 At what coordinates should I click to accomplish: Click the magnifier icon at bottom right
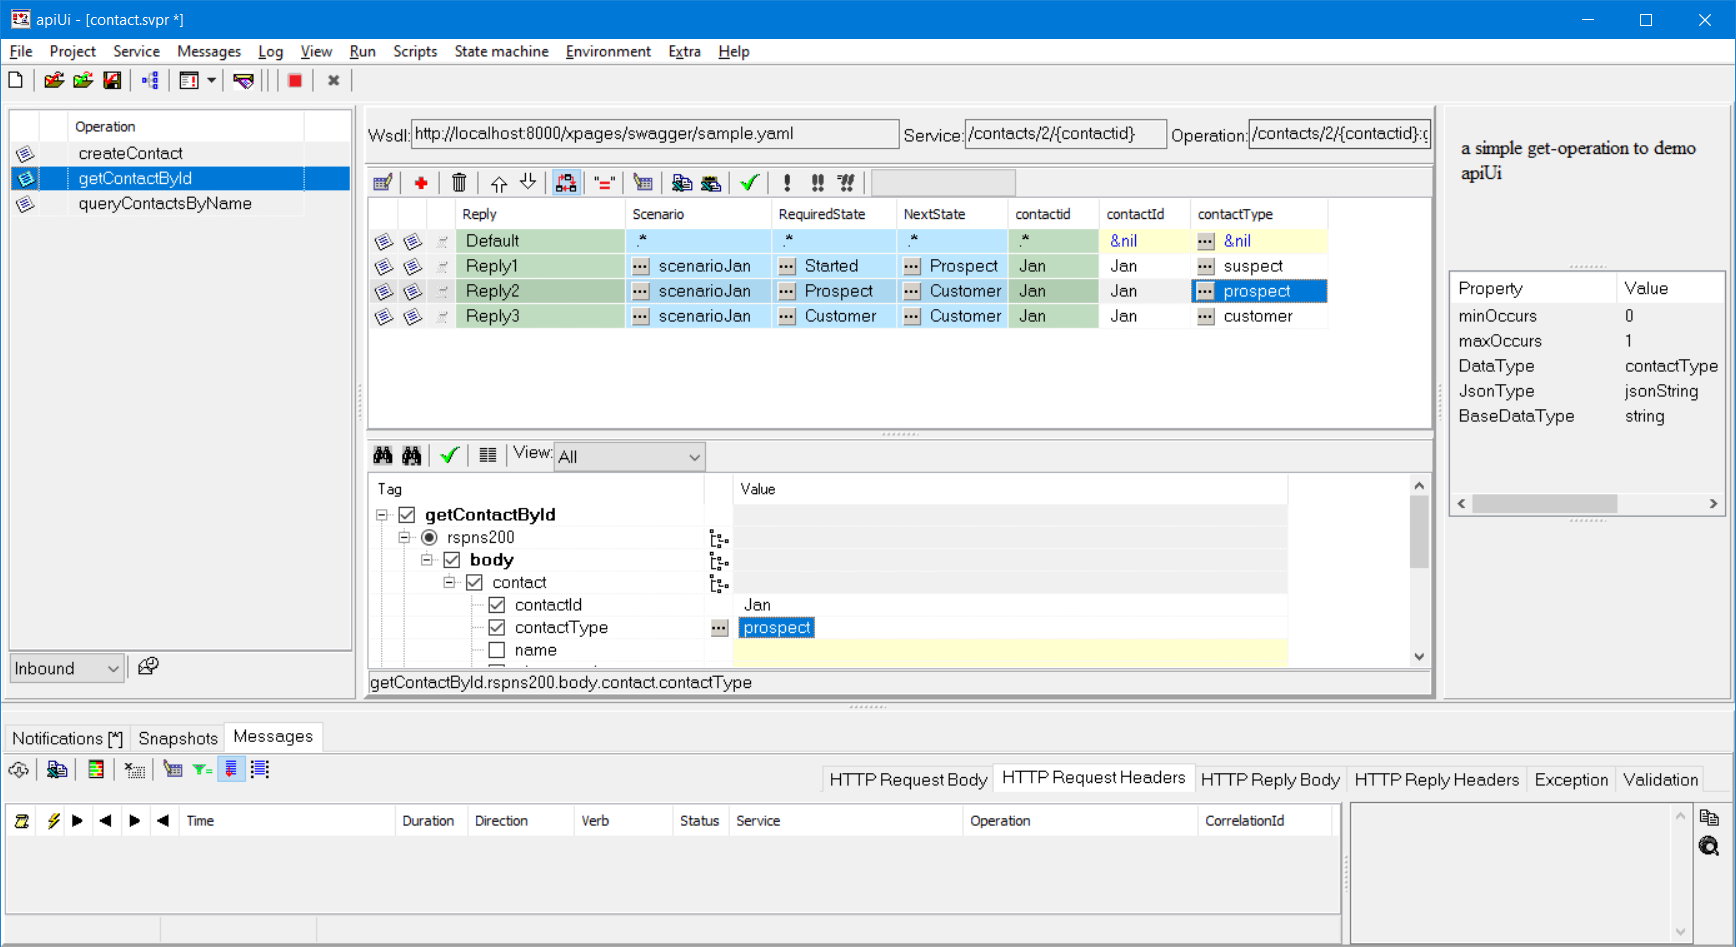[x=1709, y=847]
